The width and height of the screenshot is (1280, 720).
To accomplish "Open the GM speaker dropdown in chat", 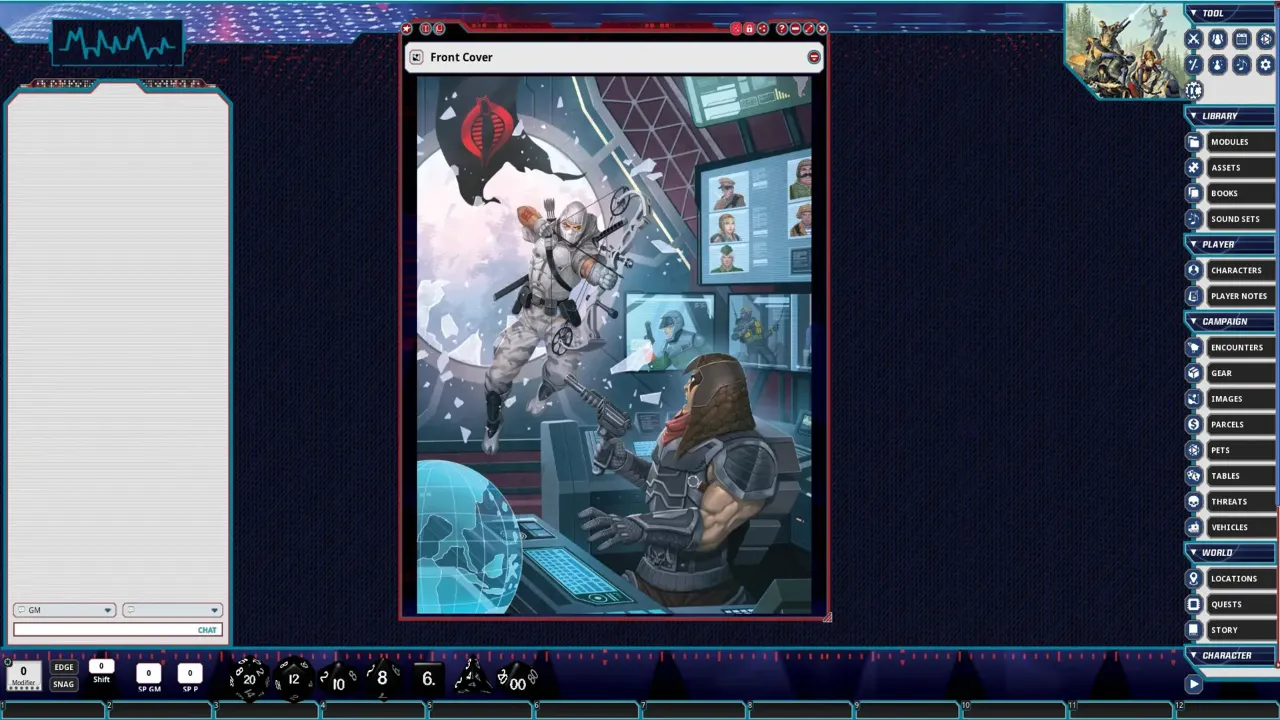I will tap(64, 610).
